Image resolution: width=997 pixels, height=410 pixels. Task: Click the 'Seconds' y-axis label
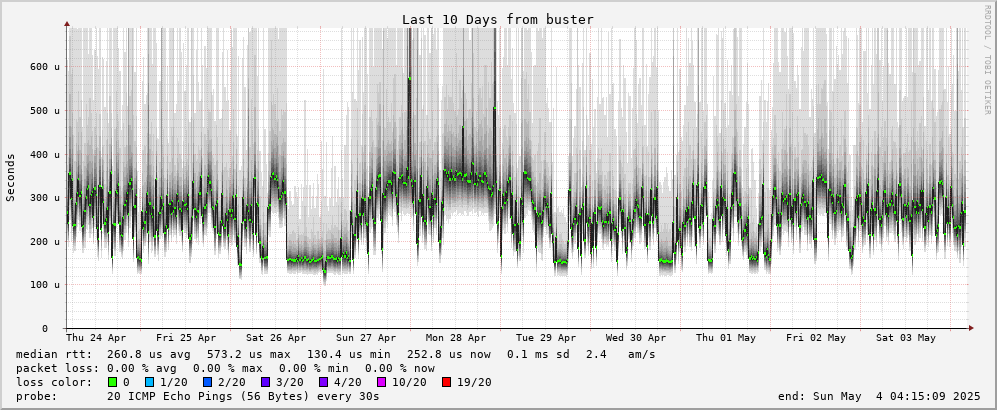tap(11, 177)
